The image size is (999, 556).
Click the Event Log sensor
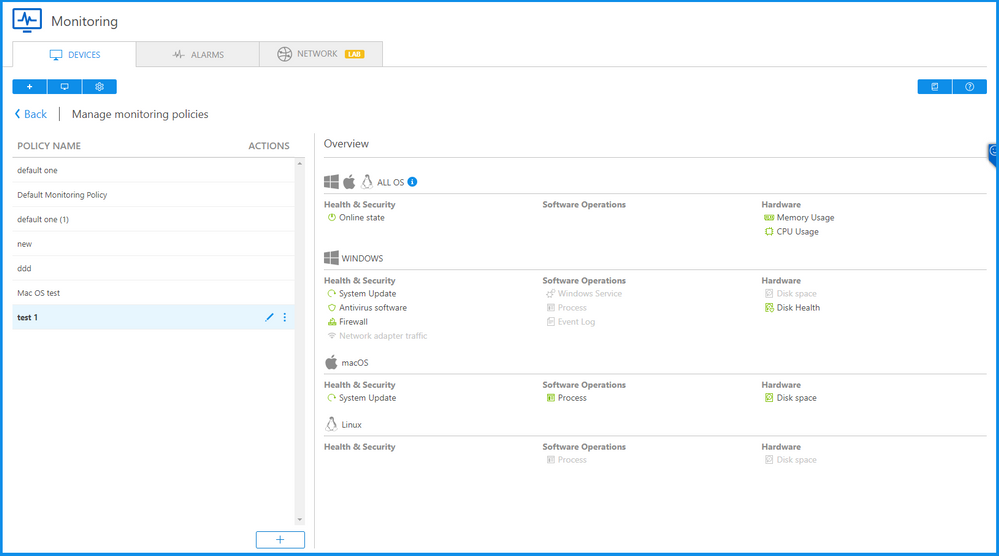coord(570,322)
